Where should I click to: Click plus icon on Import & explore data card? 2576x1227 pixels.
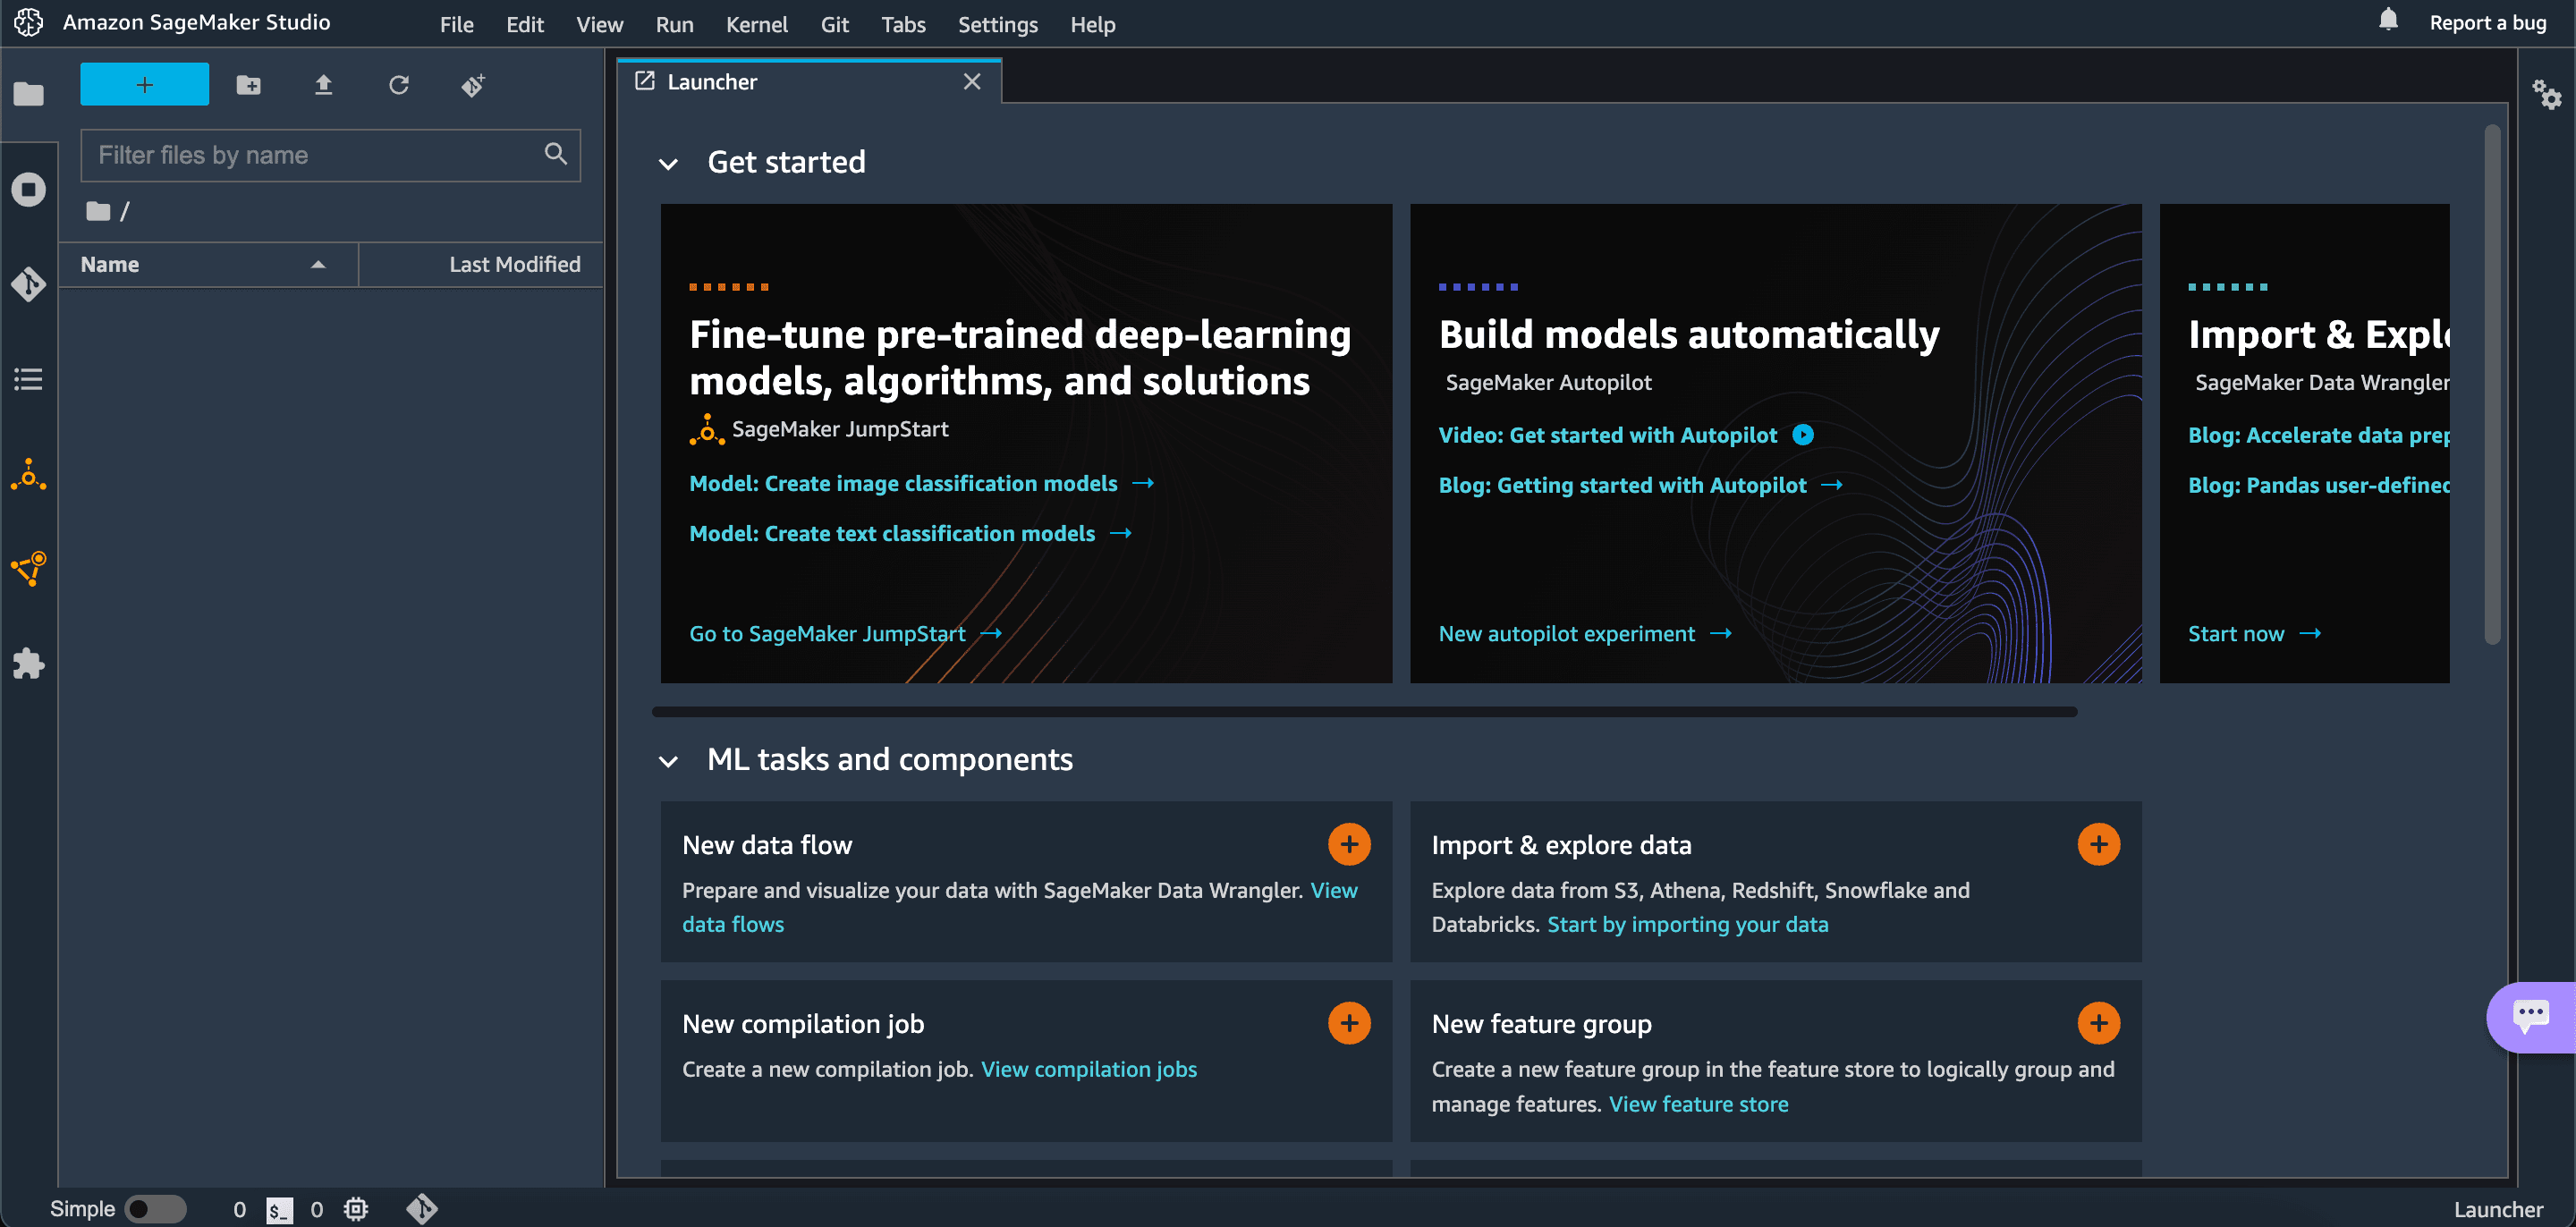(x=2098, y=845)
